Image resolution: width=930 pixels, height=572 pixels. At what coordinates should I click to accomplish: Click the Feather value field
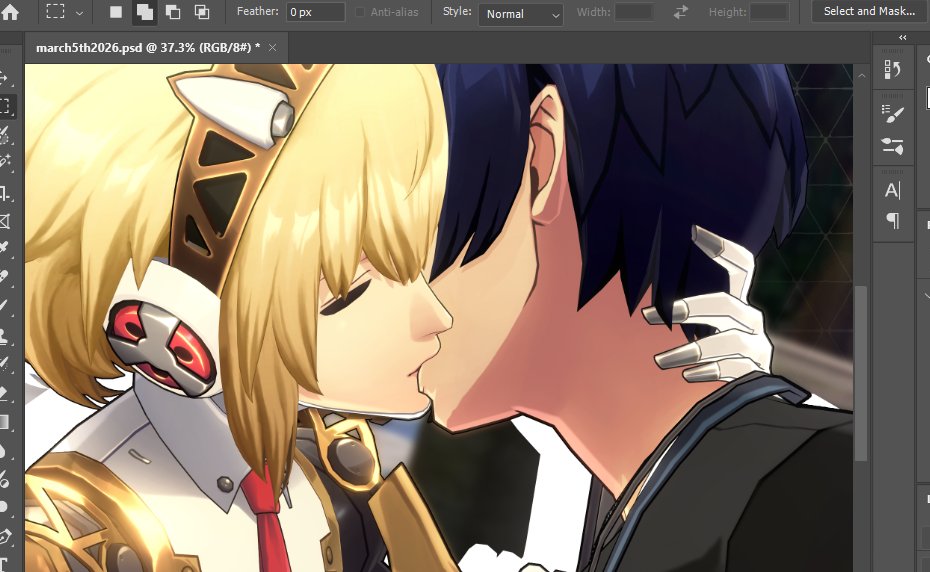316,12
